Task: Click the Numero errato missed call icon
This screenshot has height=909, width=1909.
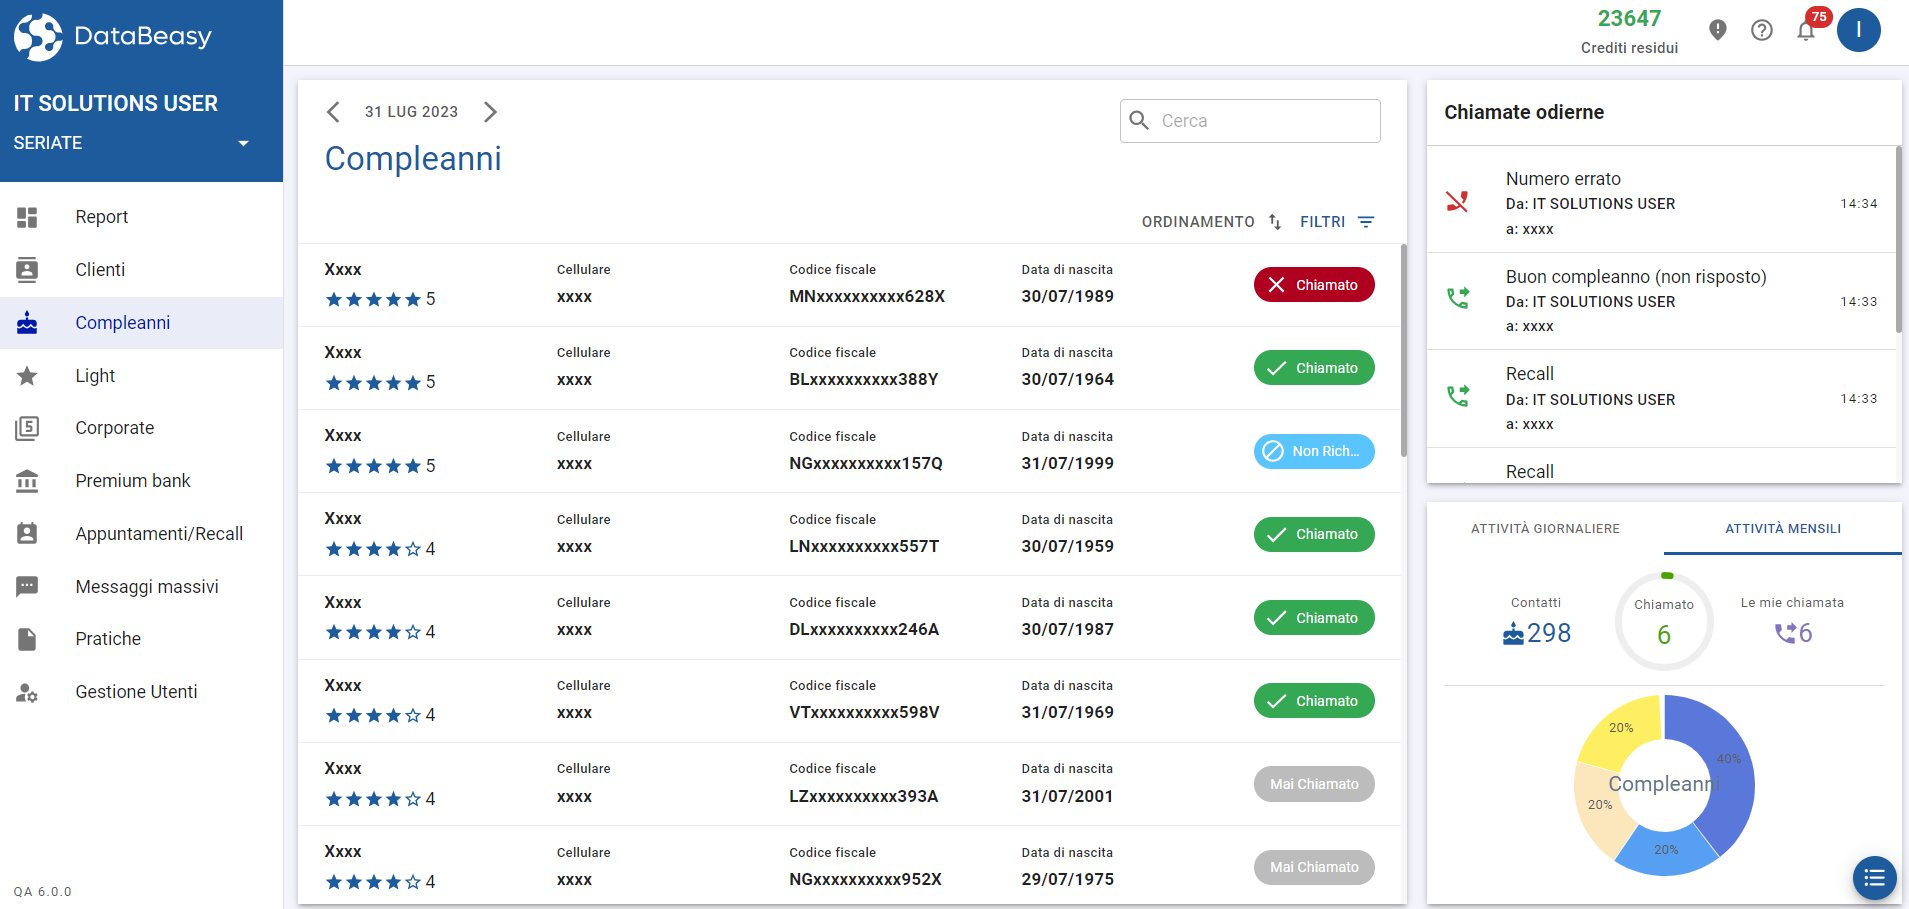Action: [x=1458, y=202]
